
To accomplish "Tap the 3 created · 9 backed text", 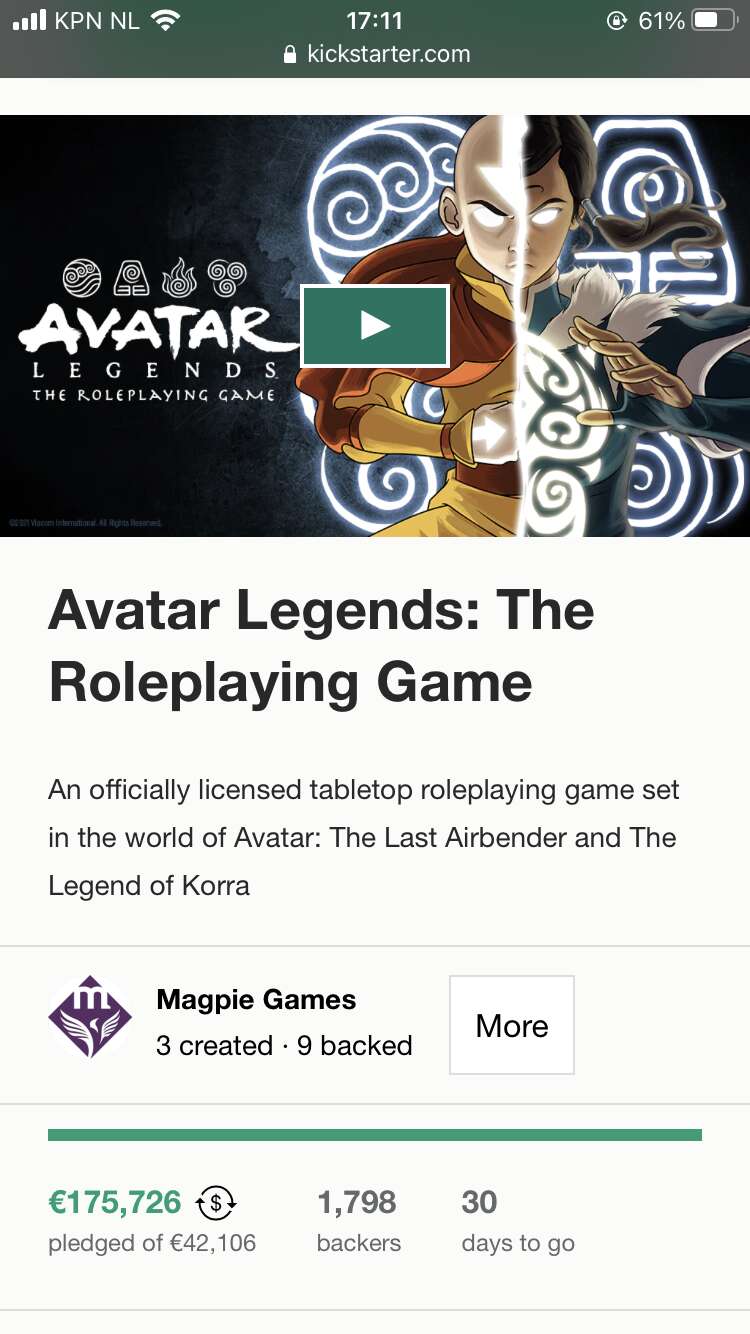I will 284,1045.
